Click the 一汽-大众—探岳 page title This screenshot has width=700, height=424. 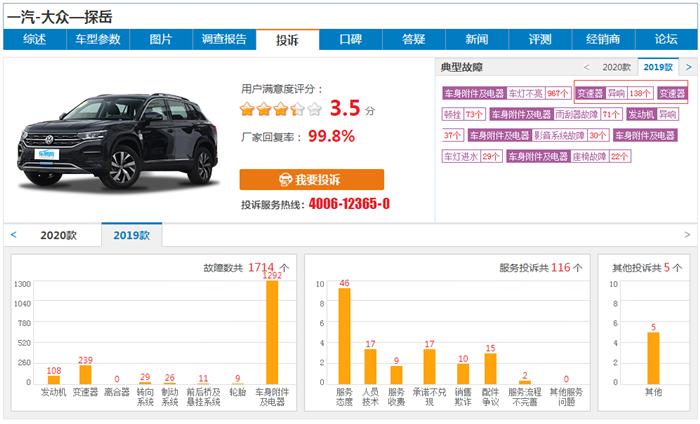click(60, 17)
